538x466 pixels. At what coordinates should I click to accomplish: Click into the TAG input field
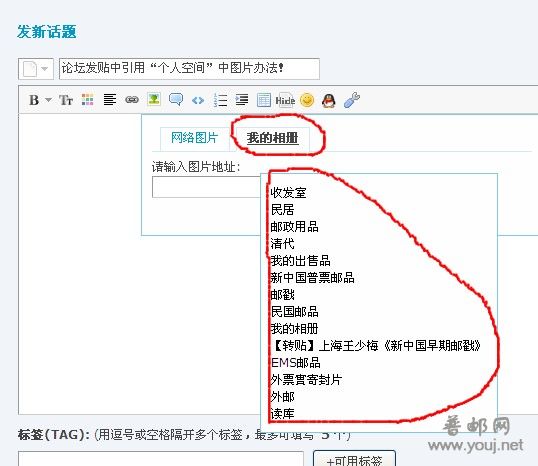(x=161, y=459)
